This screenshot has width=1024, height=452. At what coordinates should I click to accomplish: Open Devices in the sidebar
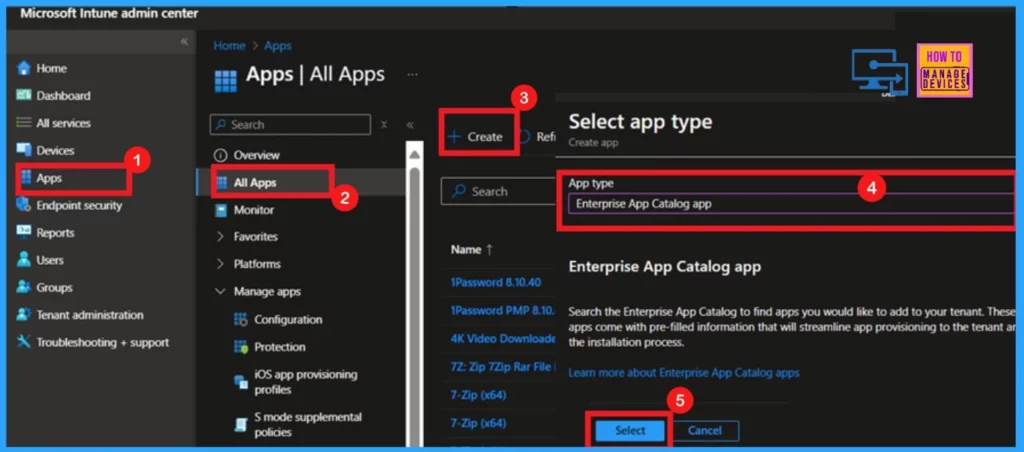point(56,150)
